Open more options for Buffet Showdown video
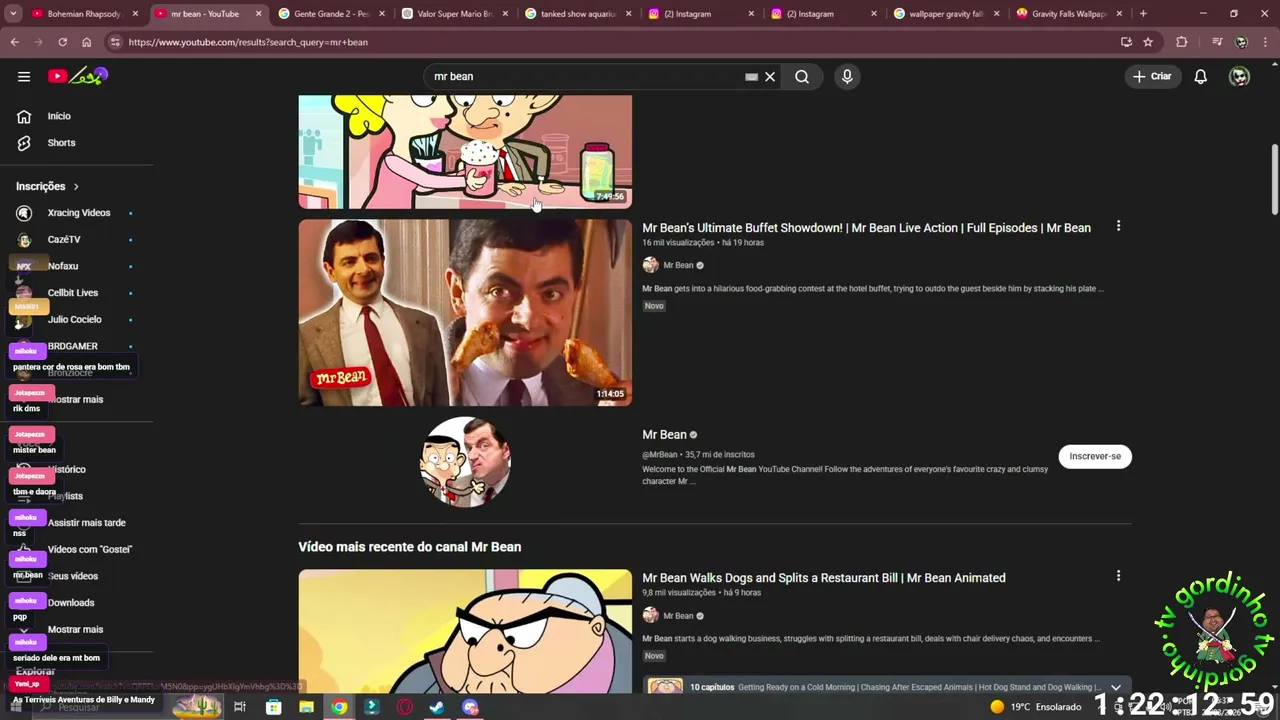Screen dimensions: 1280x720 pos(1118,226)
